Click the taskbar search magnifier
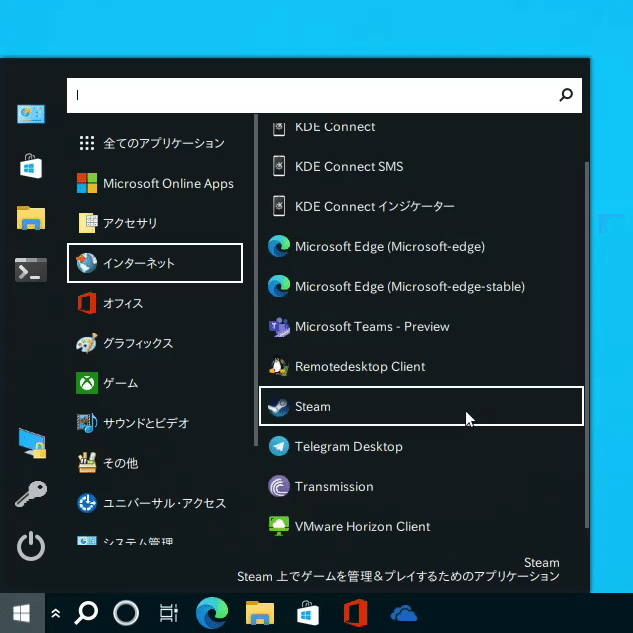Viewport: 633px width, 633px height. 86,613
